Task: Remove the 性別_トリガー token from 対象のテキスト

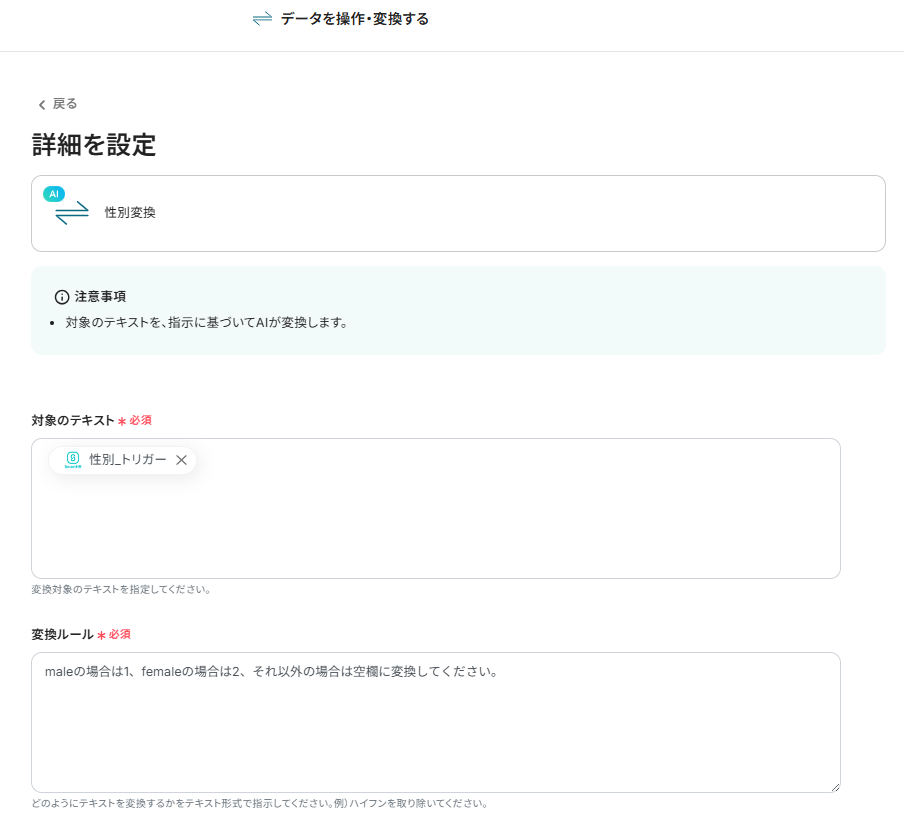Action: point(181,460)
